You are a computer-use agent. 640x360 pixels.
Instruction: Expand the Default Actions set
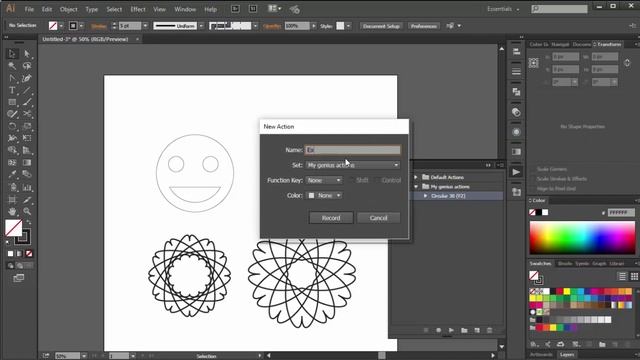point(416,177)
